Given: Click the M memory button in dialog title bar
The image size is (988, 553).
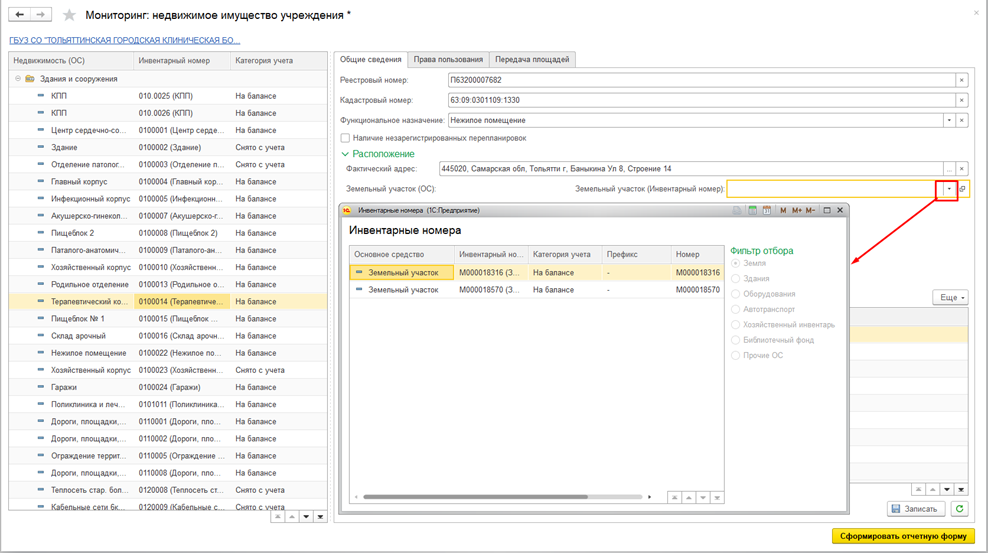Looking at the screenshot, I should tap(783, 210).
